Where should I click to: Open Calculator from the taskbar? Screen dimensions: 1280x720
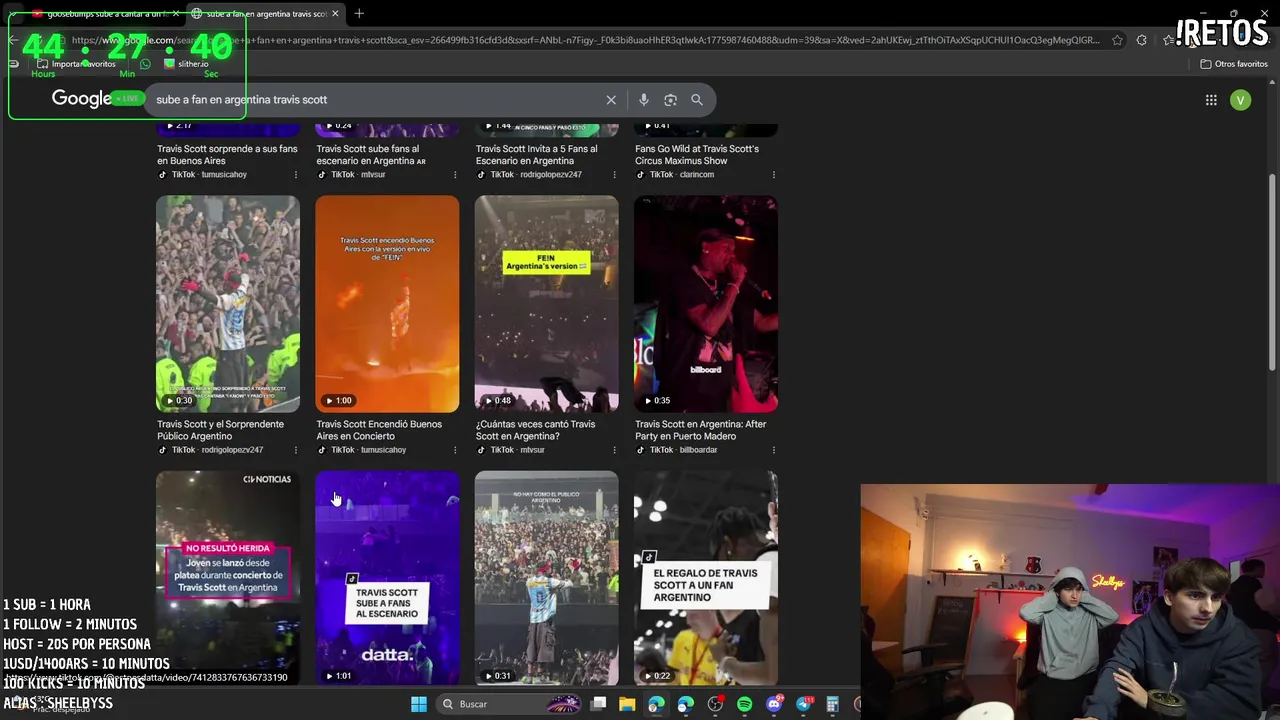[x=832, y=704]
